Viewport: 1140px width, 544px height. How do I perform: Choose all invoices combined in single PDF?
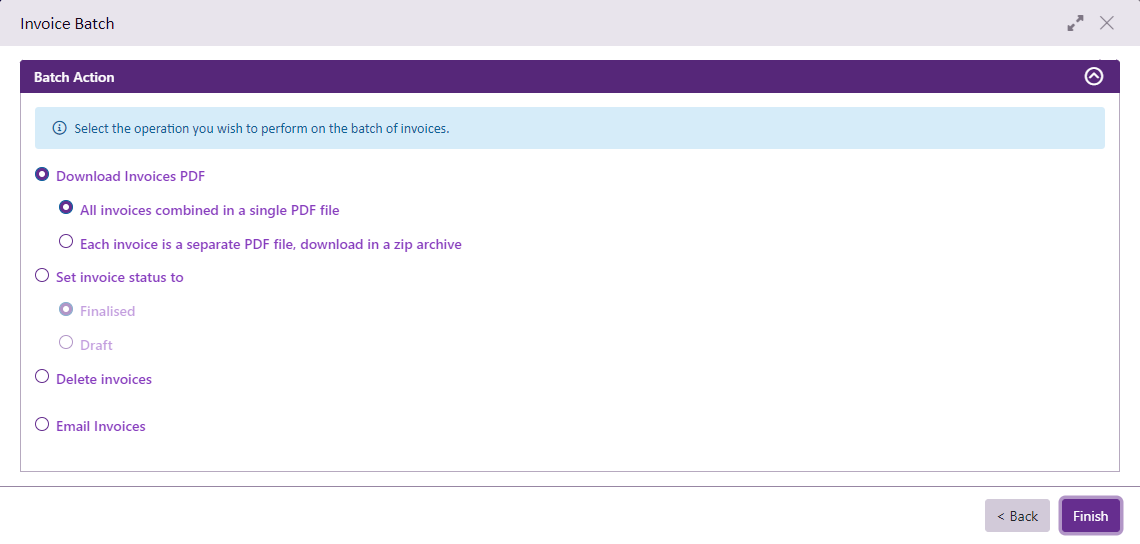click(66, 208)
